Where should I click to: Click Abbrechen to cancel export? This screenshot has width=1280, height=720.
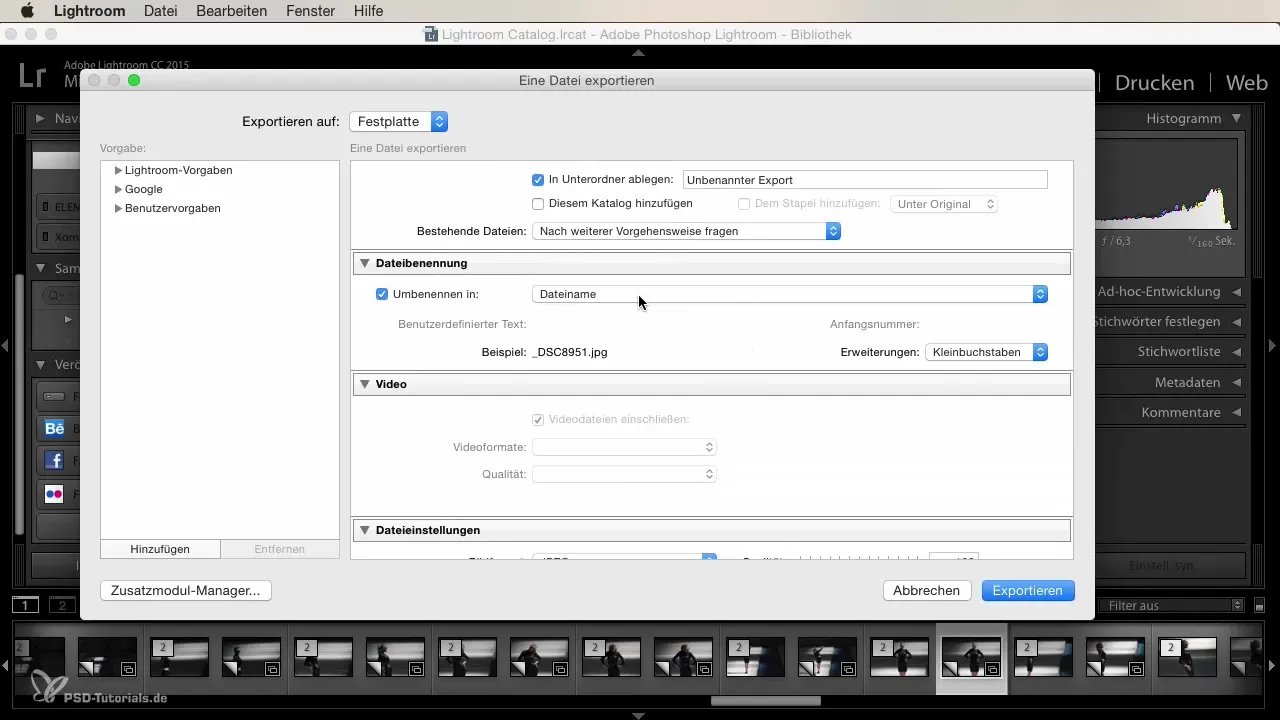pyautogui.click(x=926, y=591)
